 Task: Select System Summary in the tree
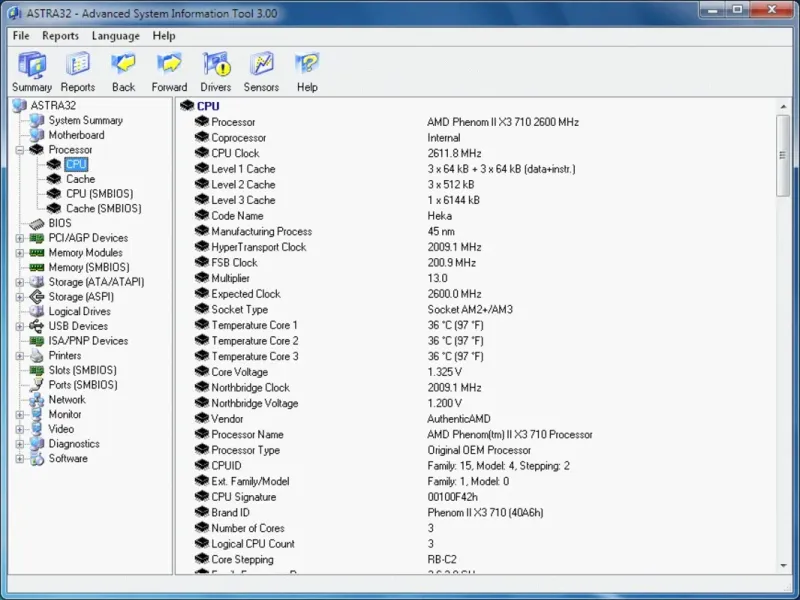pyautogui.click(x=85, y=120)
